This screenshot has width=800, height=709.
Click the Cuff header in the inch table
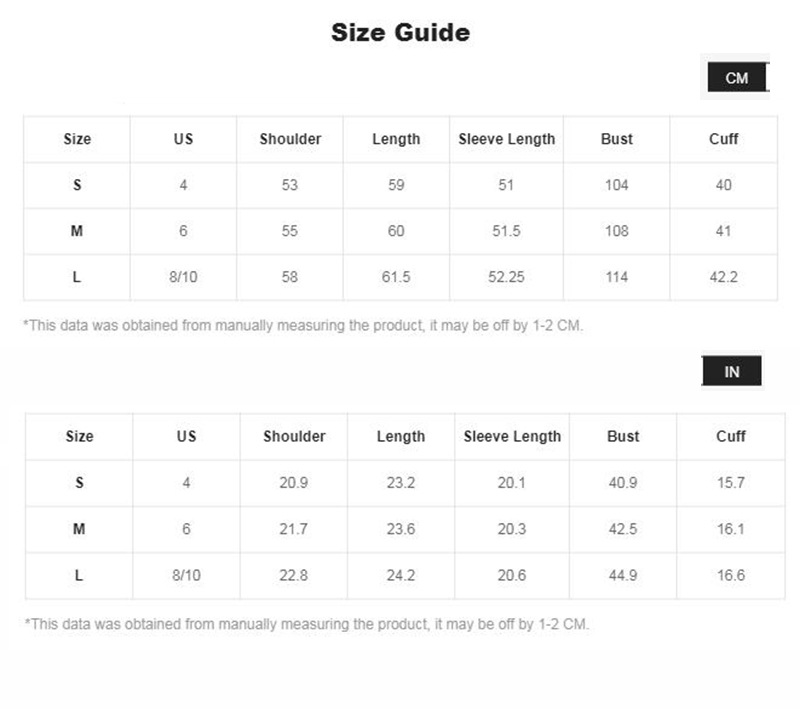(731, 436)
